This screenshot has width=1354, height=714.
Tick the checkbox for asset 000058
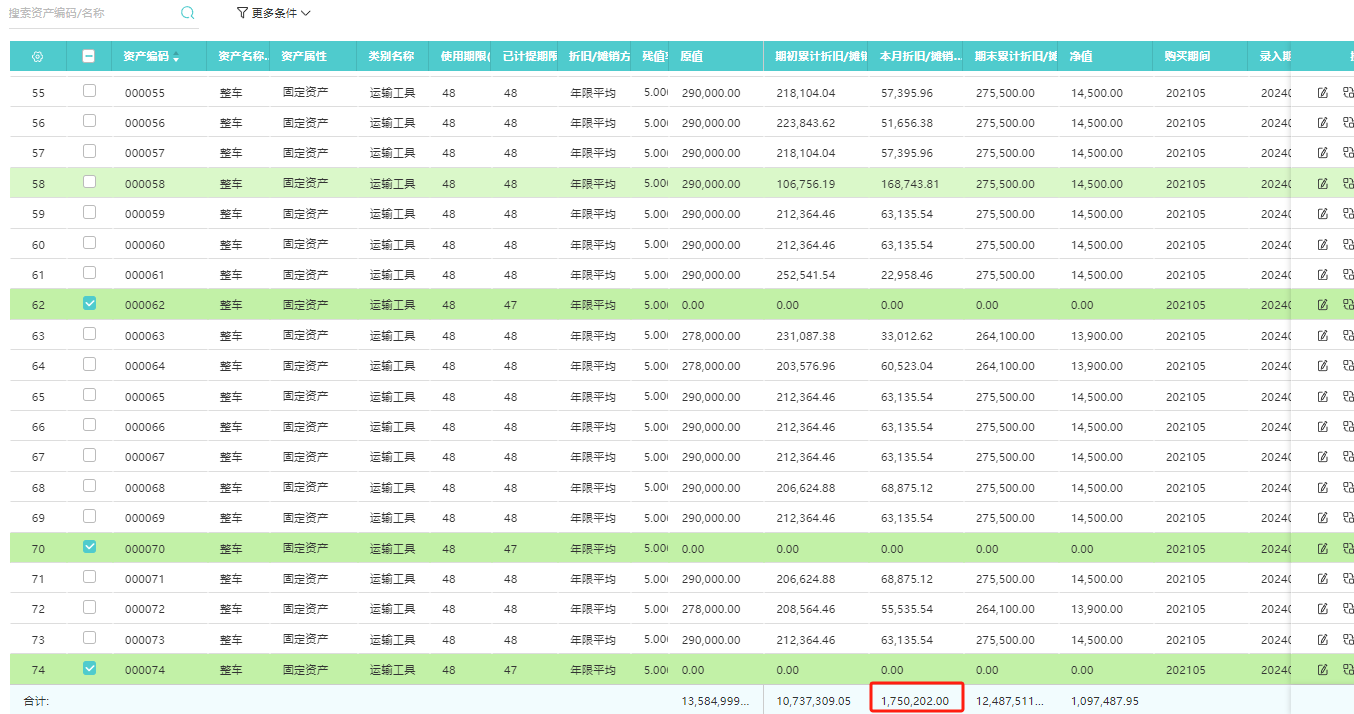[x=89, y=182]
